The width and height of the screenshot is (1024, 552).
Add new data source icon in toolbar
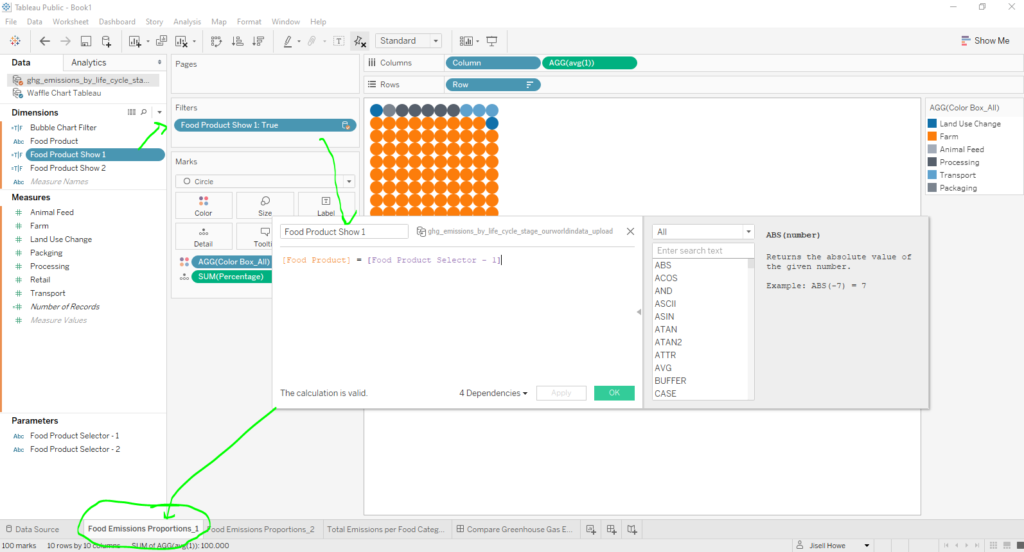[106, 41]
